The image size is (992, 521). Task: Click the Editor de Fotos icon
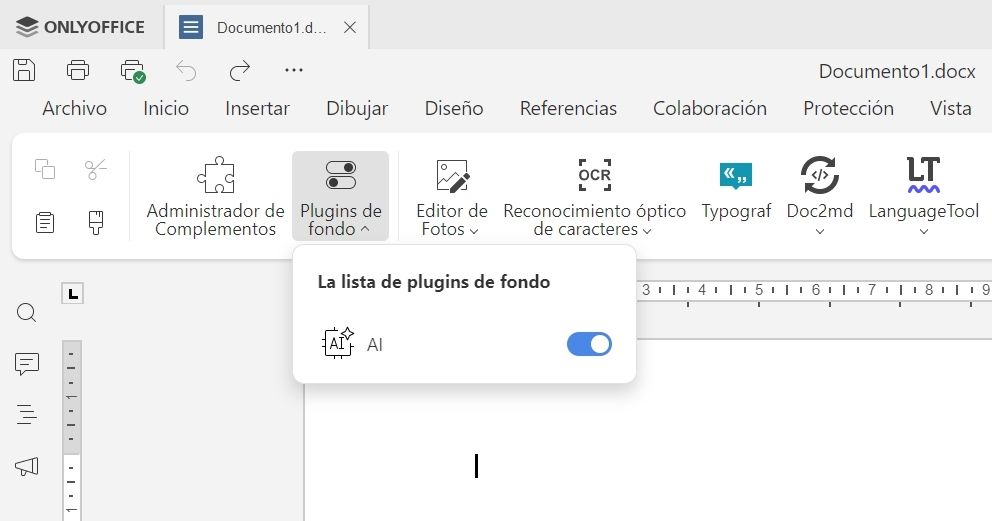click(x=452, y=175)
